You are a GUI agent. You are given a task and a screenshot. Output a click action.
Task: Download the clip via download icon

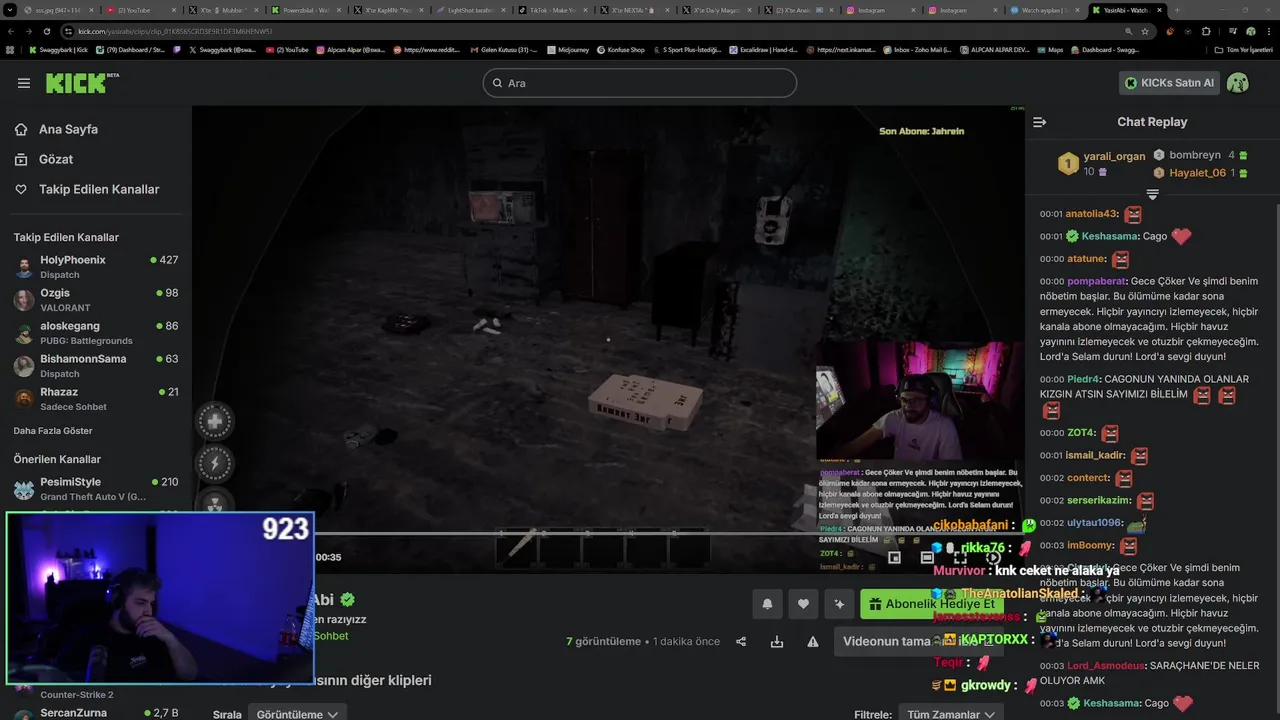pos(777,642)
